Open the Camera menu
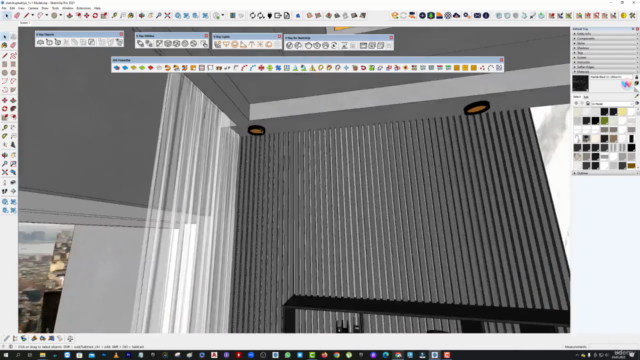Image resolution: width=640 pixels, height=360 pixels. [33, 8]
